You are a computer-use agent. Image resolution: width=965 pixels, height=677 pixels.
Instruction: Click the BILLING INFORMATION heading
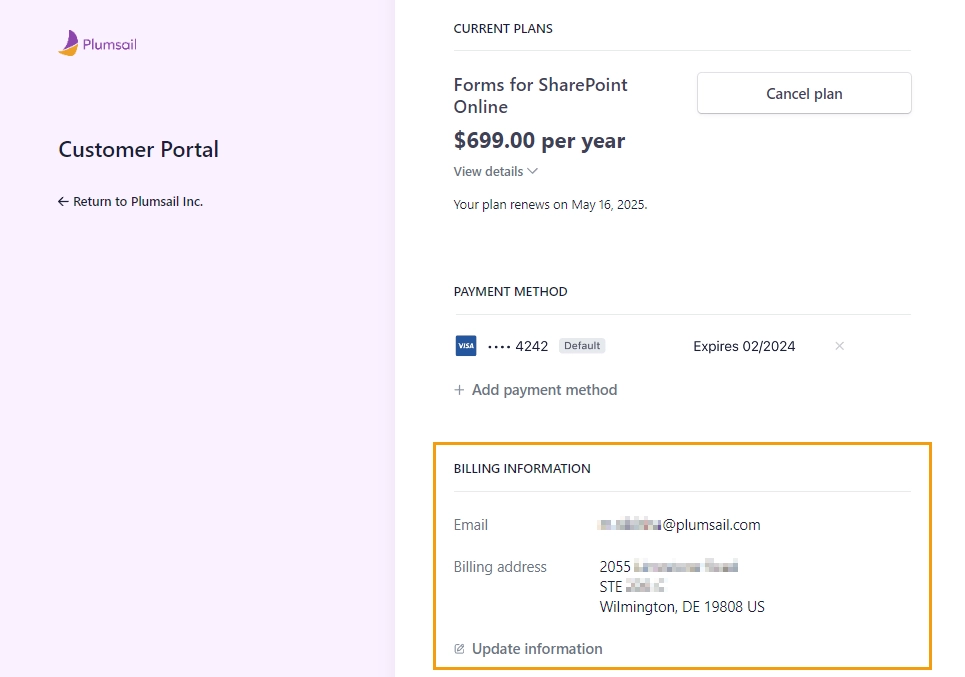point(522,469)
